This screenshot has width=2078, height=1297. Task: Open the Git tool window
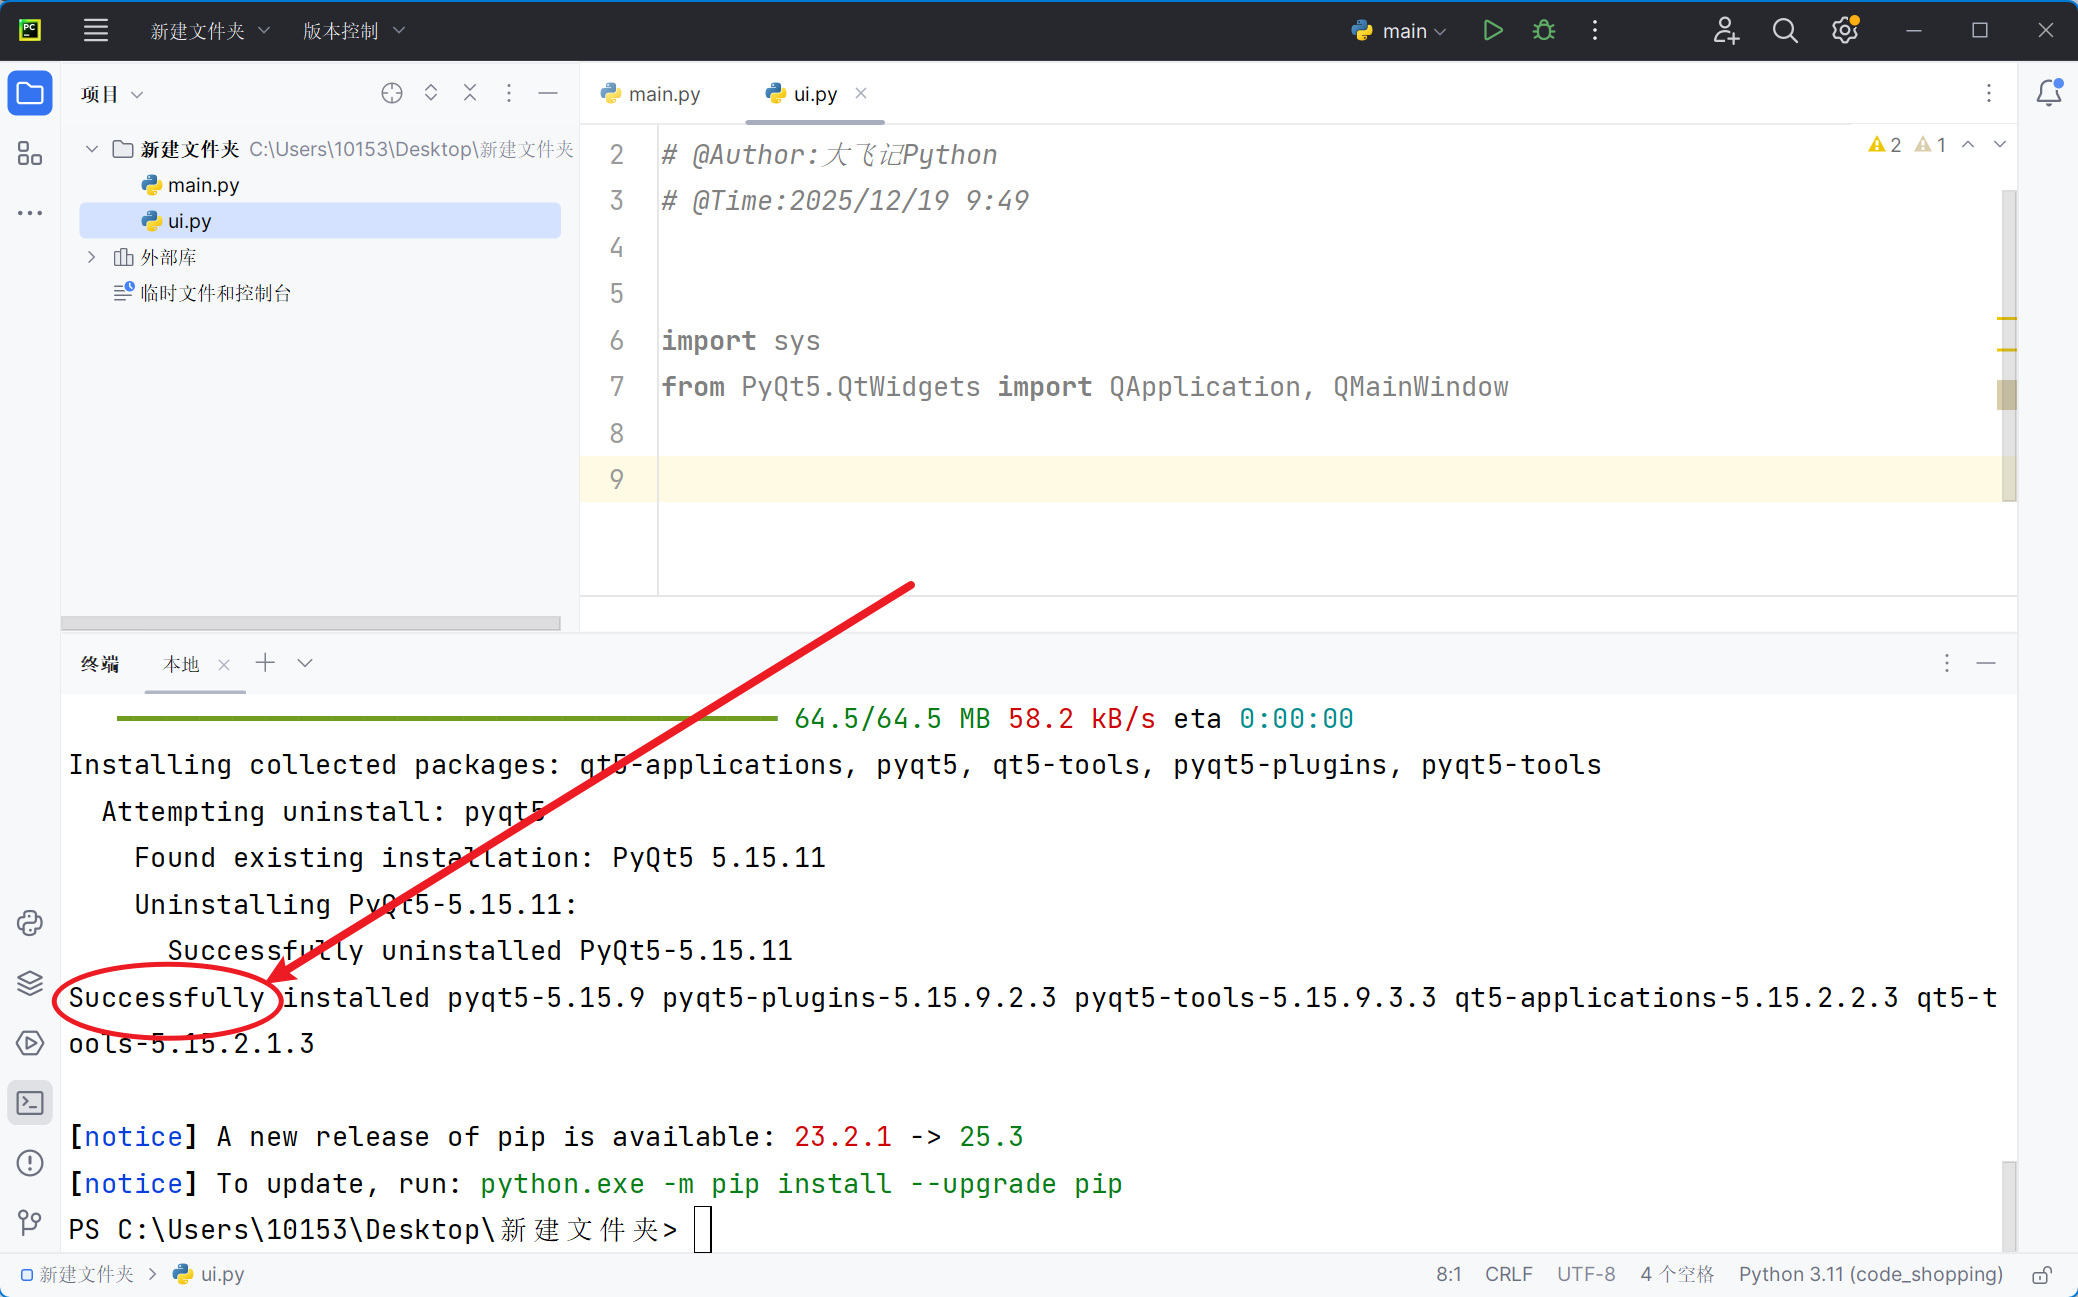tap(30, 1223)
